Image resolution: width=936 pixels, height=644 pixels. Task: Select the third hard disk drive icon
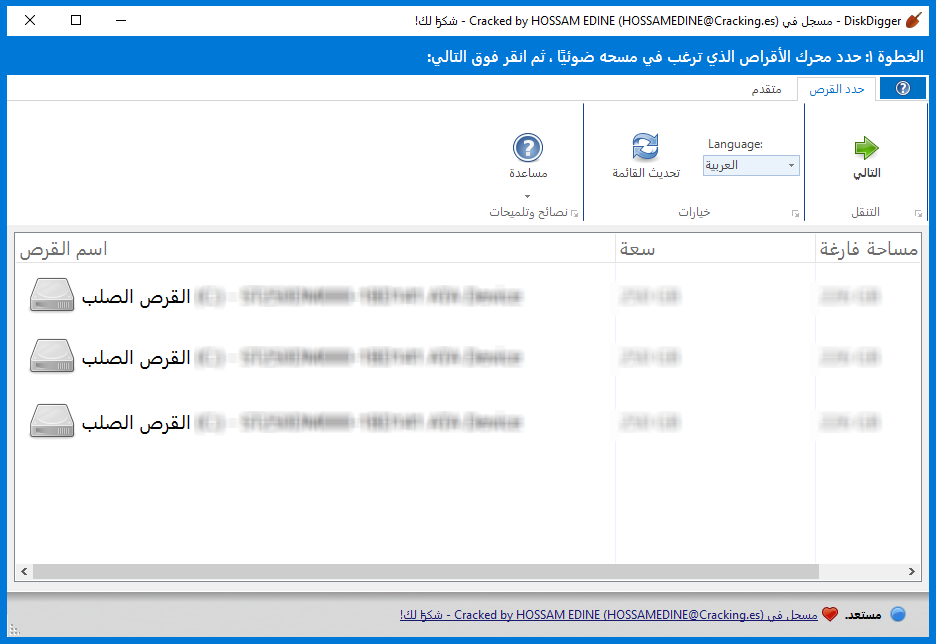point(52,421)
